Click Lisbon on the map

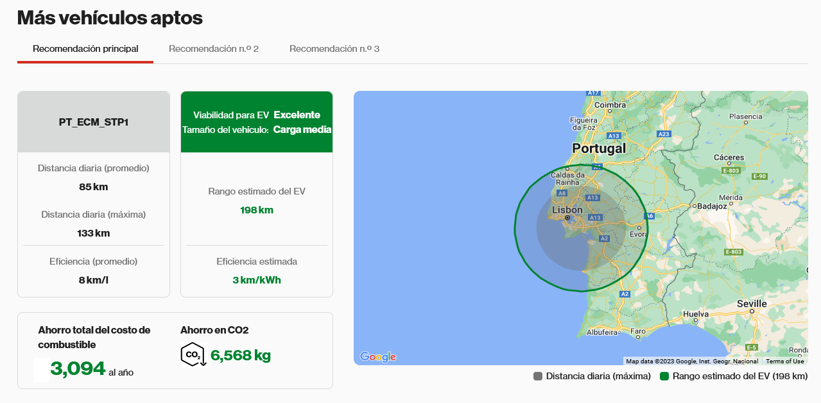pyautogui.click(x=567, y=210)
